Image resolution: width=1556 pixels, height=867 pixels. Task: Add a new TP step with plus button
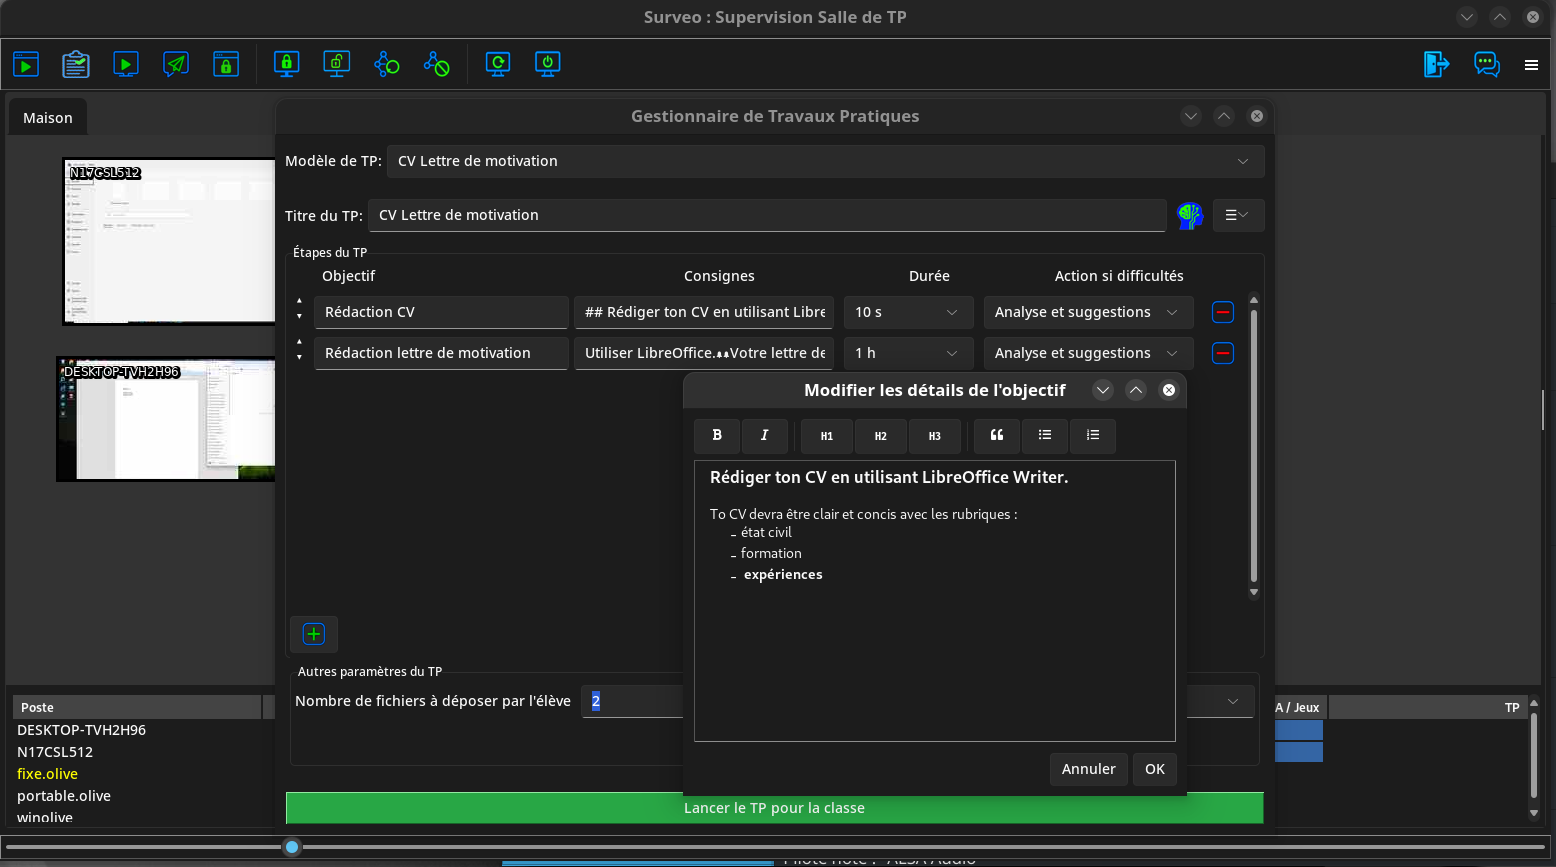(313, 634)
